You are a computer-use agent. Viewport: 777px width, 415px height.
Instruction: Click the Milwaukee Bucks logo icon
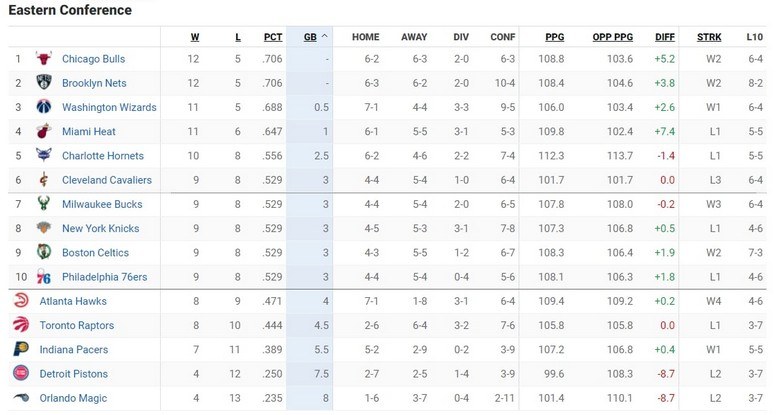(x=44, y=204)
